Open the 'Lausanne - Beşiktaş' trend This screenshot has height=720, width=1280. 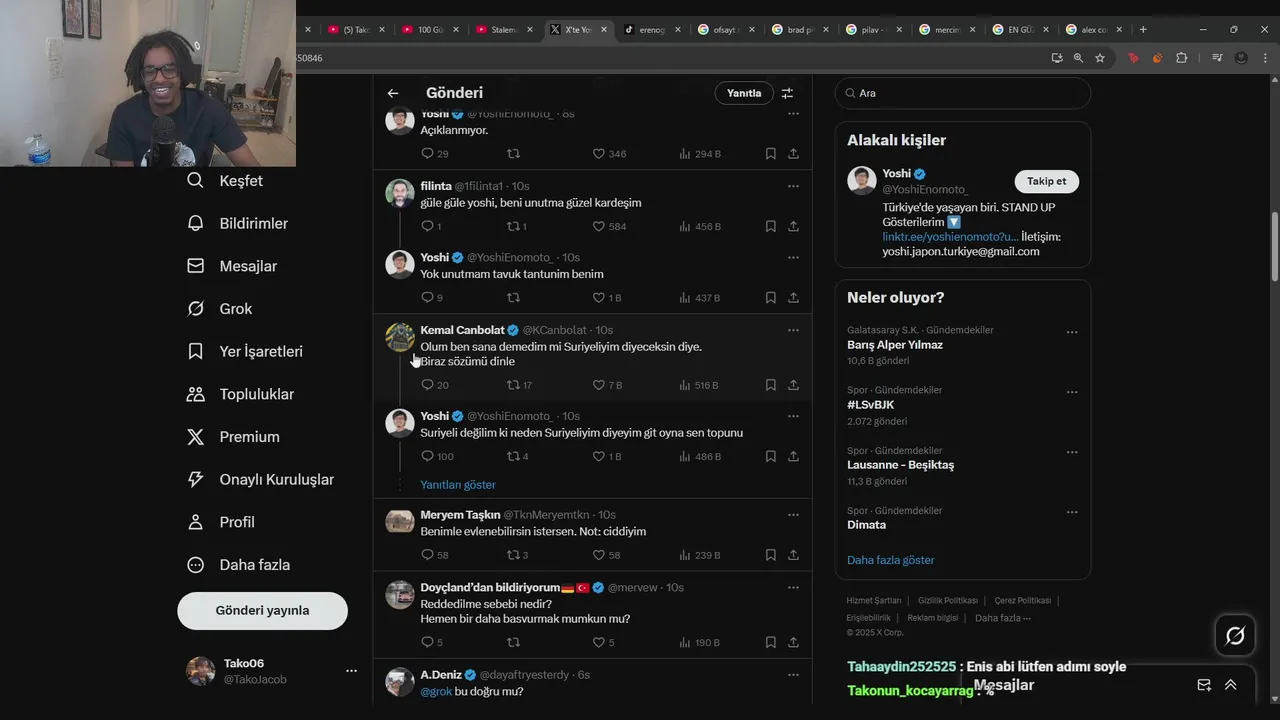pos(900,465)
